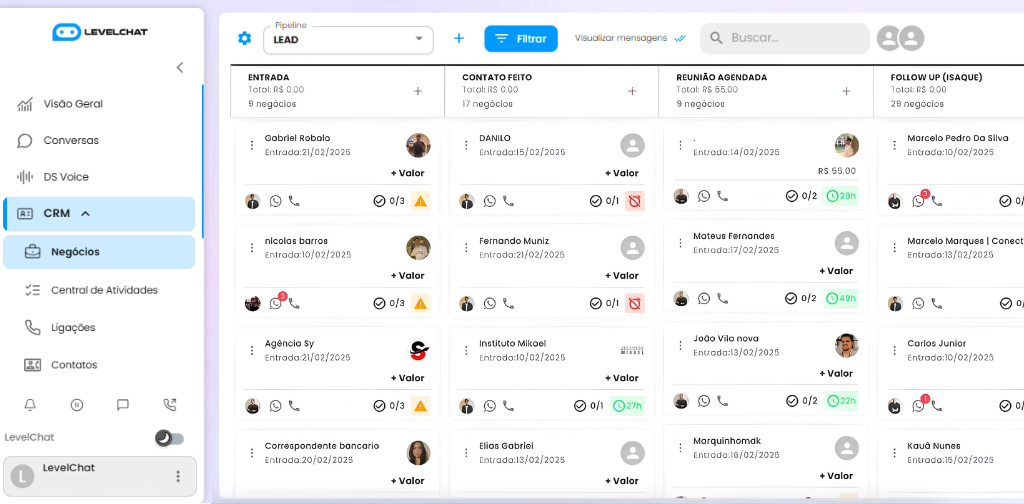Collapse the sidebar with the chevron arrow

click(x=180, y=68)
